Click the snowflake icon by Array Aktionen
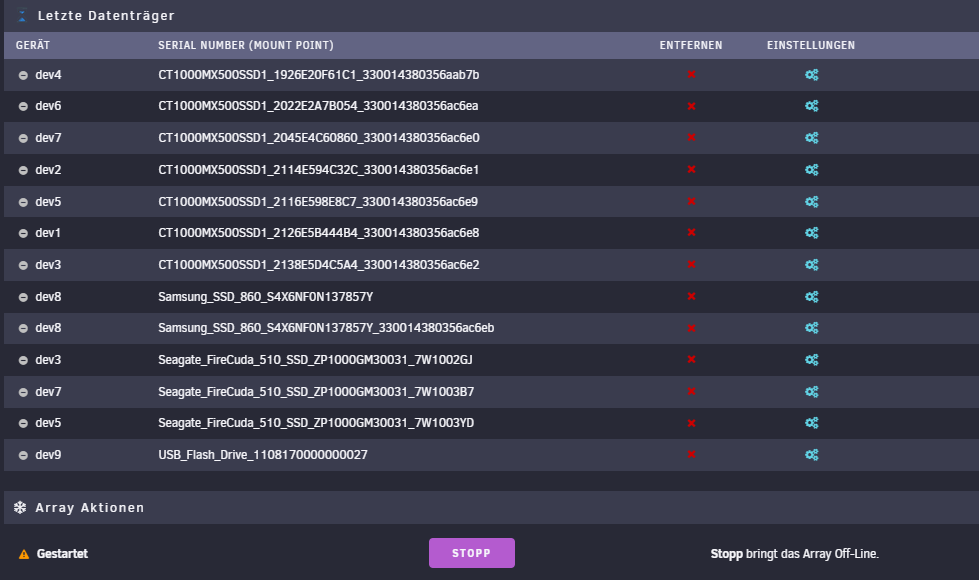Image resolution: width=979 pixels, height=580 pixels. point(20,508)
